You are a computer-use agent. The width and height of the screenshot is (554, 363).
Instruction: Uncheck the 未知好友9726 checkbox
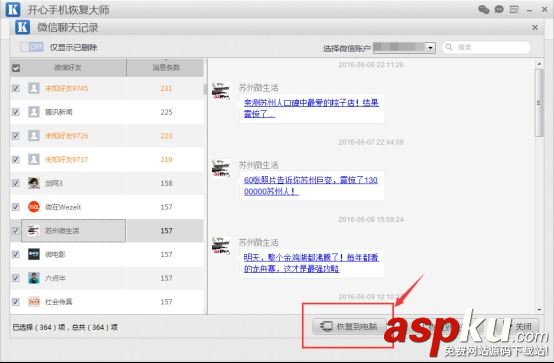click(x=16, y=136)
